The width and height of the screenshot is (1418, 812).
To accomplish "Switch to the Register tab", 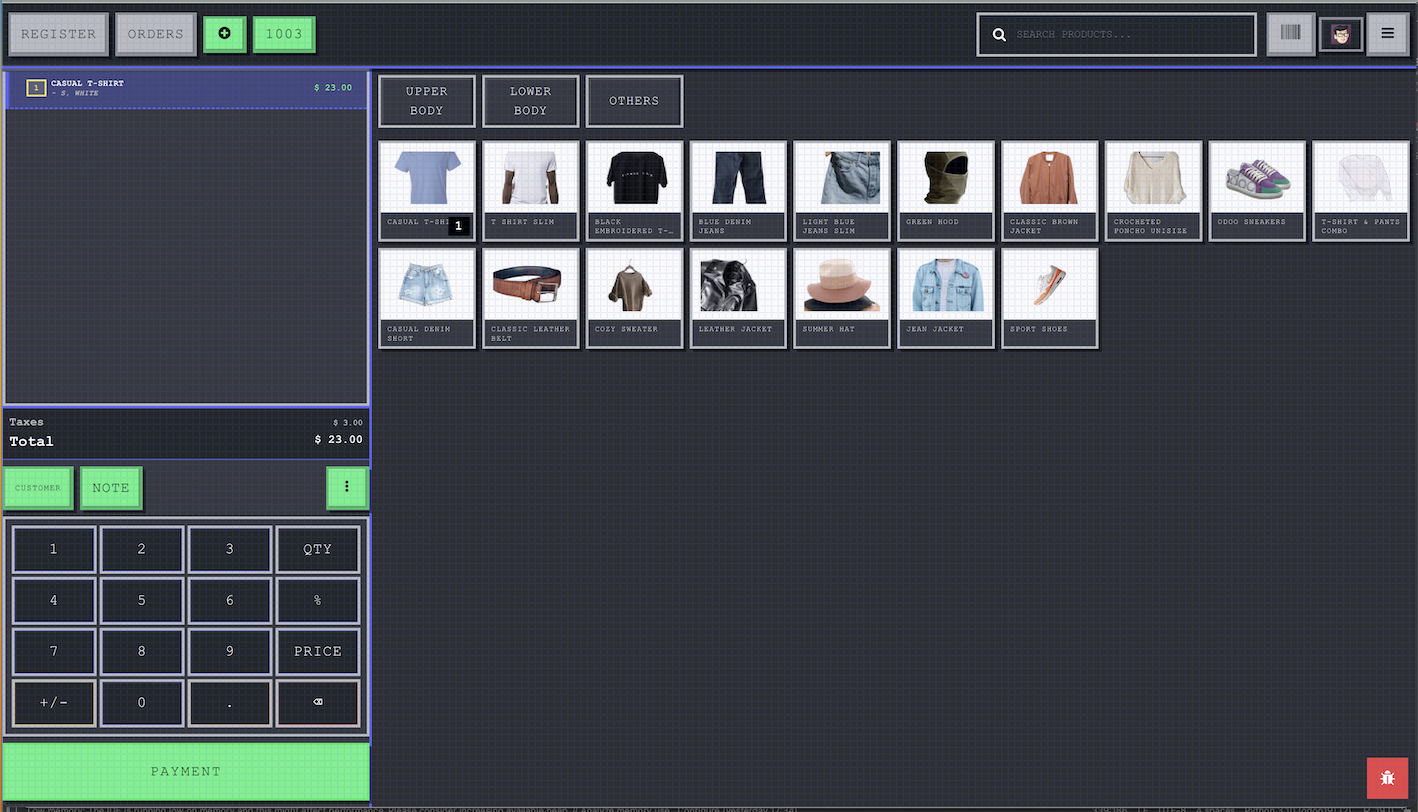I will coord(58,34).
